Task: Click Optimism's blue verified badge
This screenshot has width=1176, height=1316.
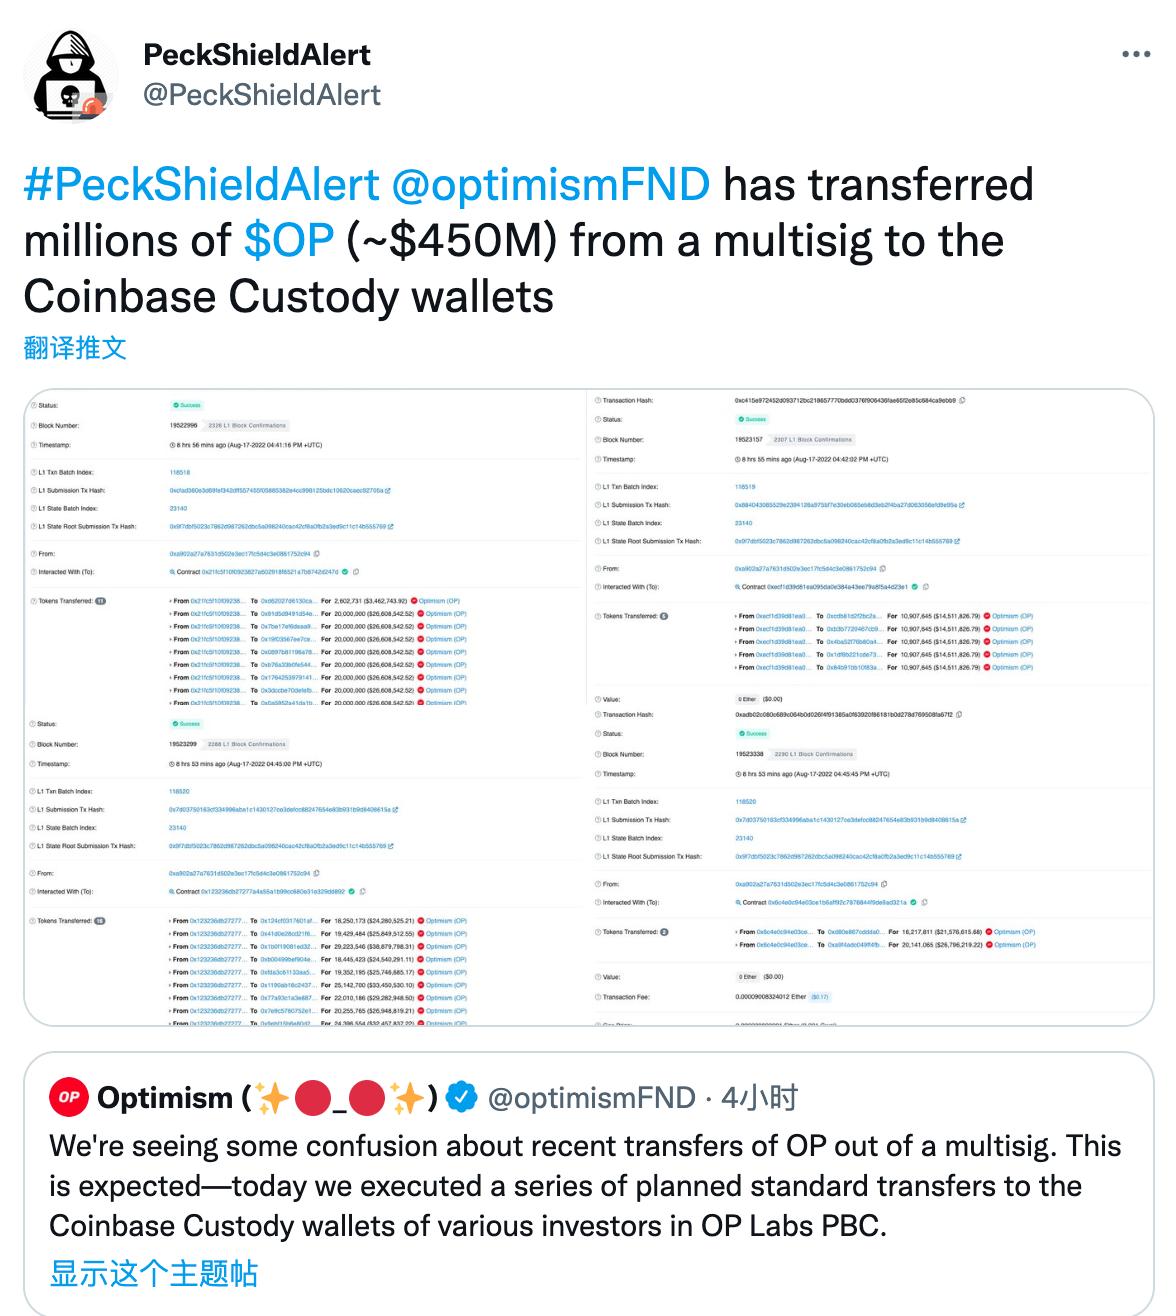Action: (460, 1097)
